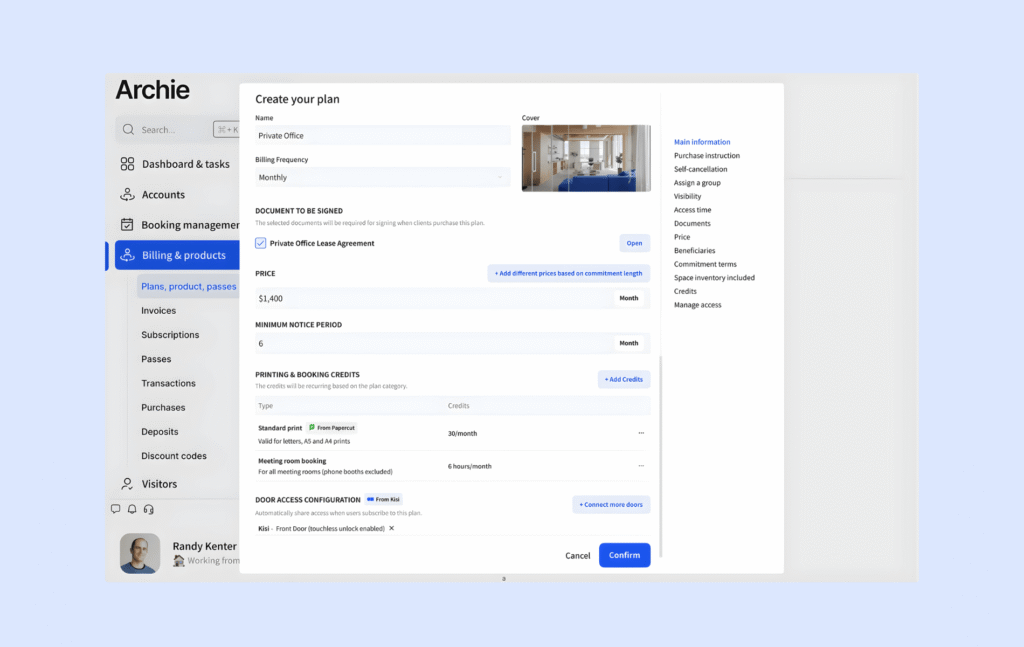This screenshot has height=647, width=1024.
Task: Open the Month unit selector for Price
Action: (x=628, y=298)
